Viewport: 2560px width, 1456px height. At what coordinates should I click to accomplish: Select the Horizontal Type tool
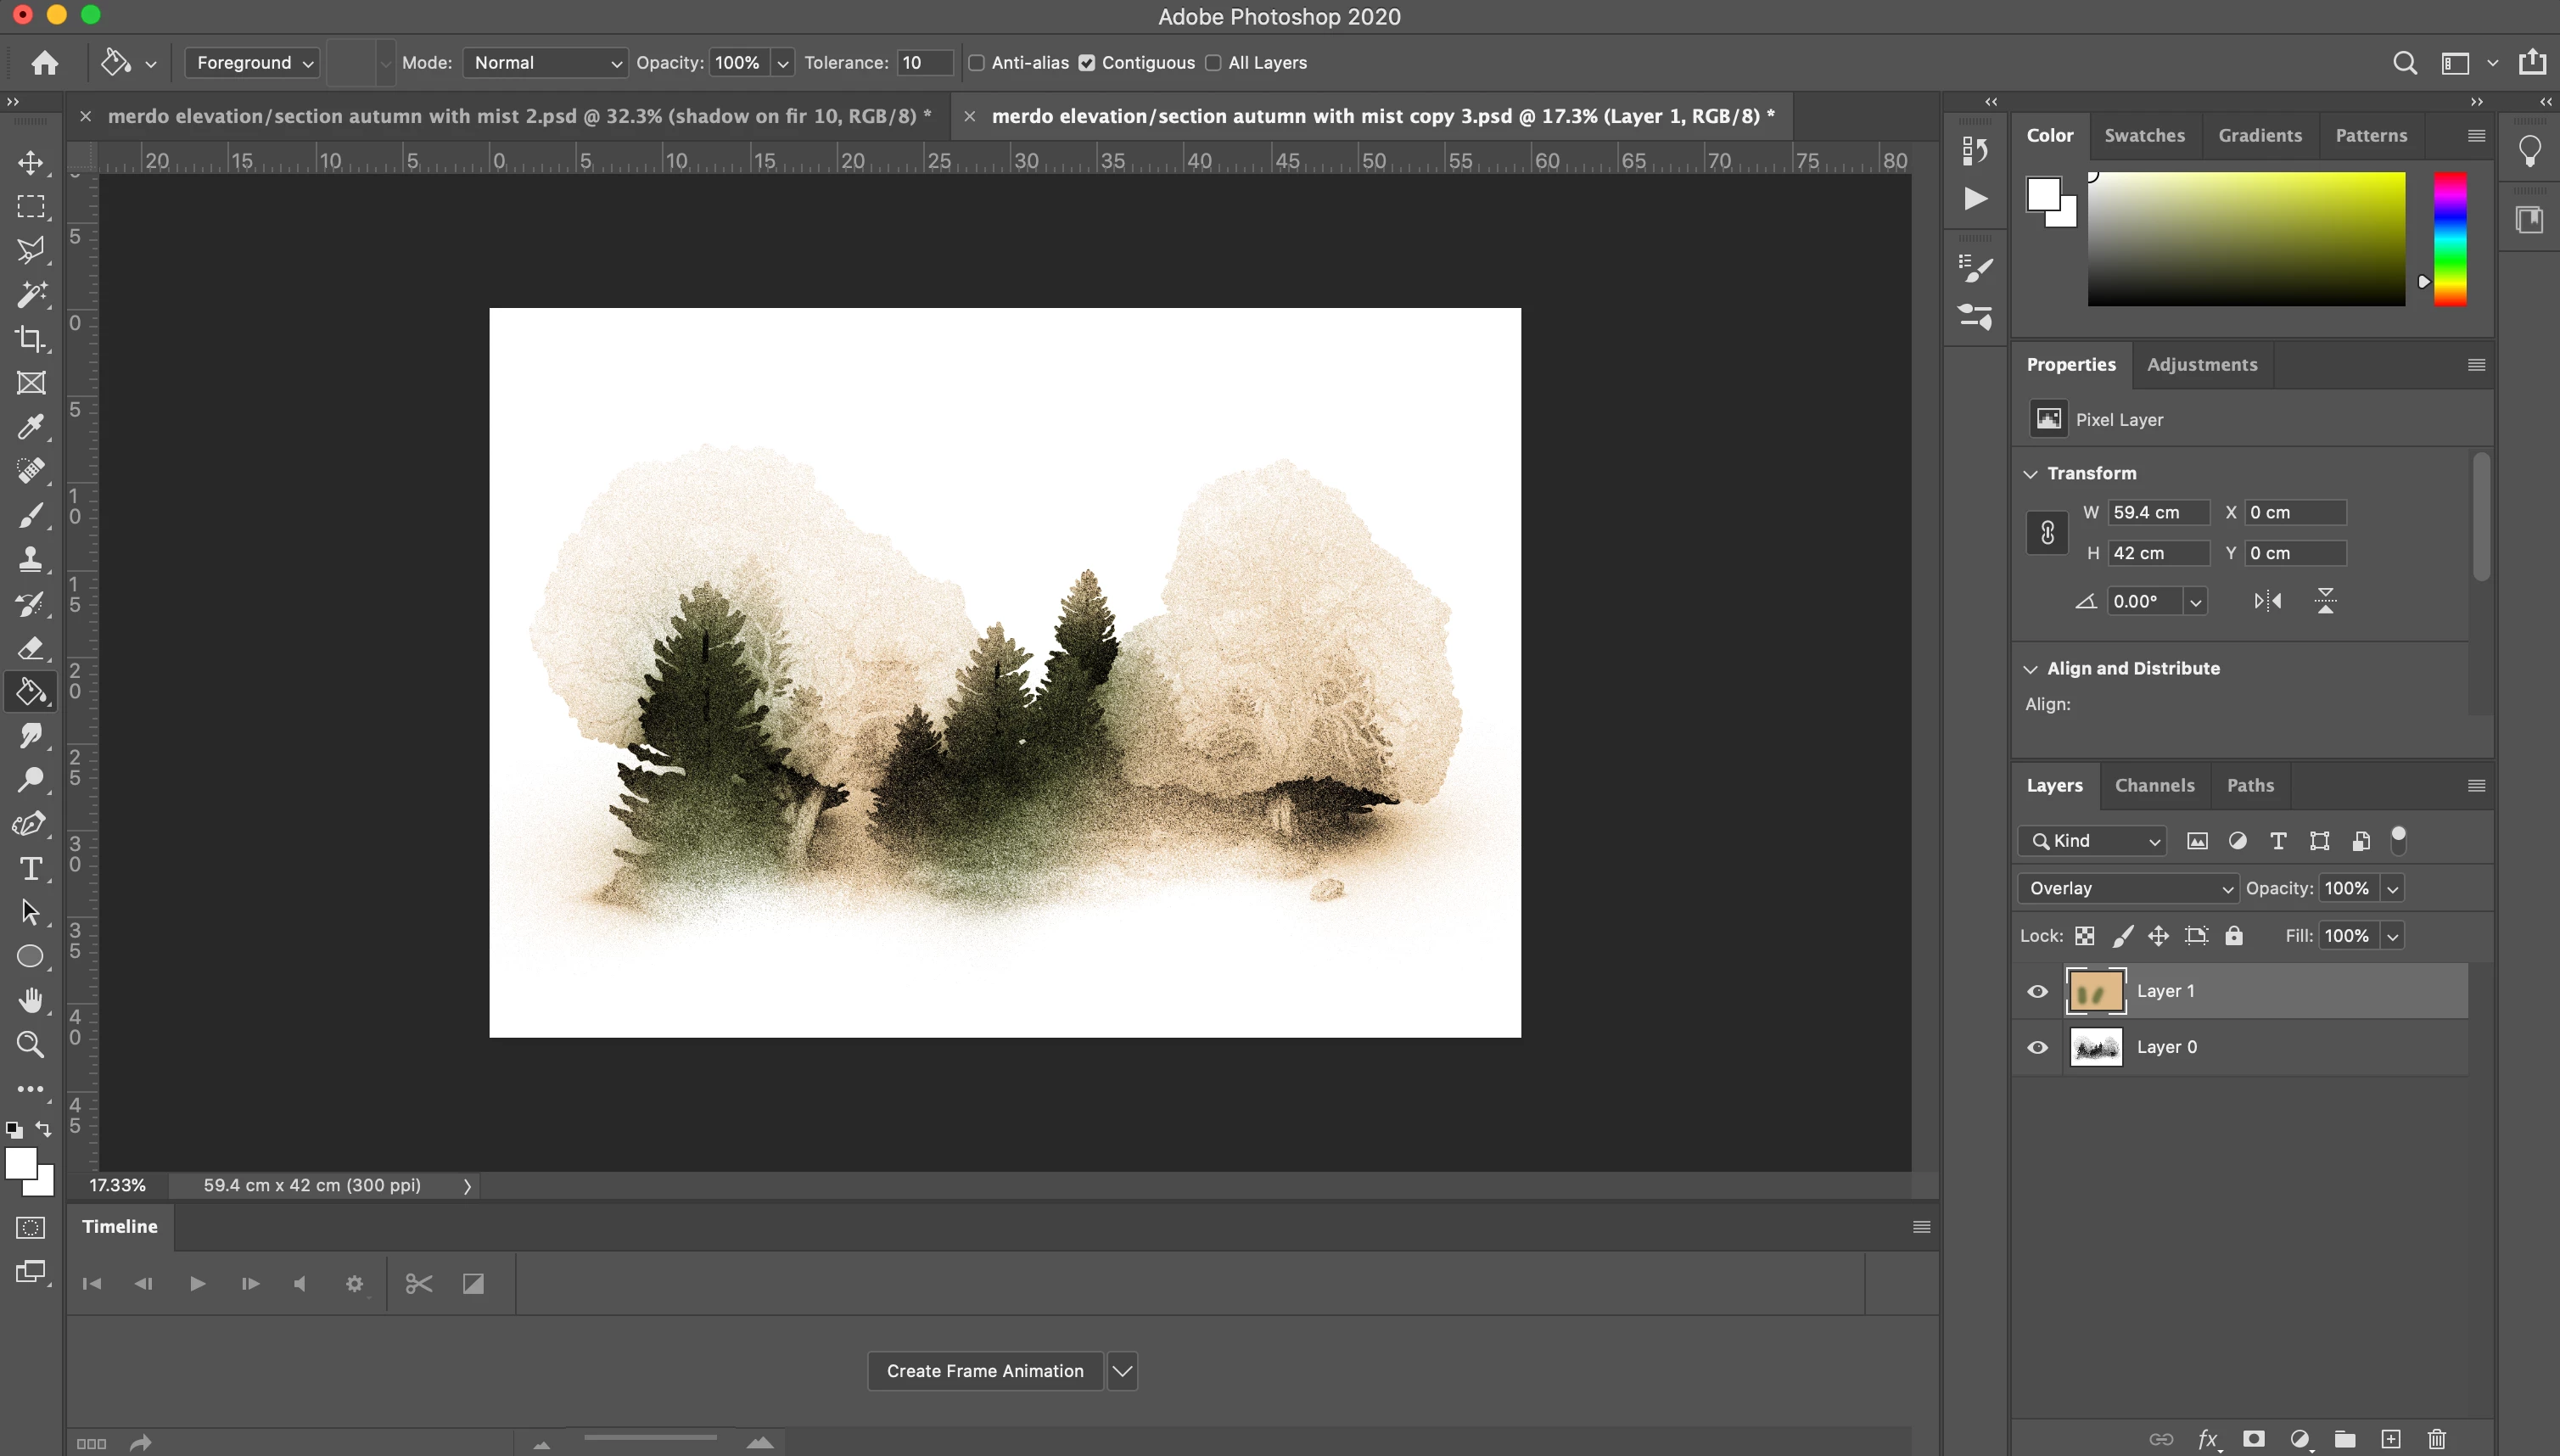[x=30, y=869]
